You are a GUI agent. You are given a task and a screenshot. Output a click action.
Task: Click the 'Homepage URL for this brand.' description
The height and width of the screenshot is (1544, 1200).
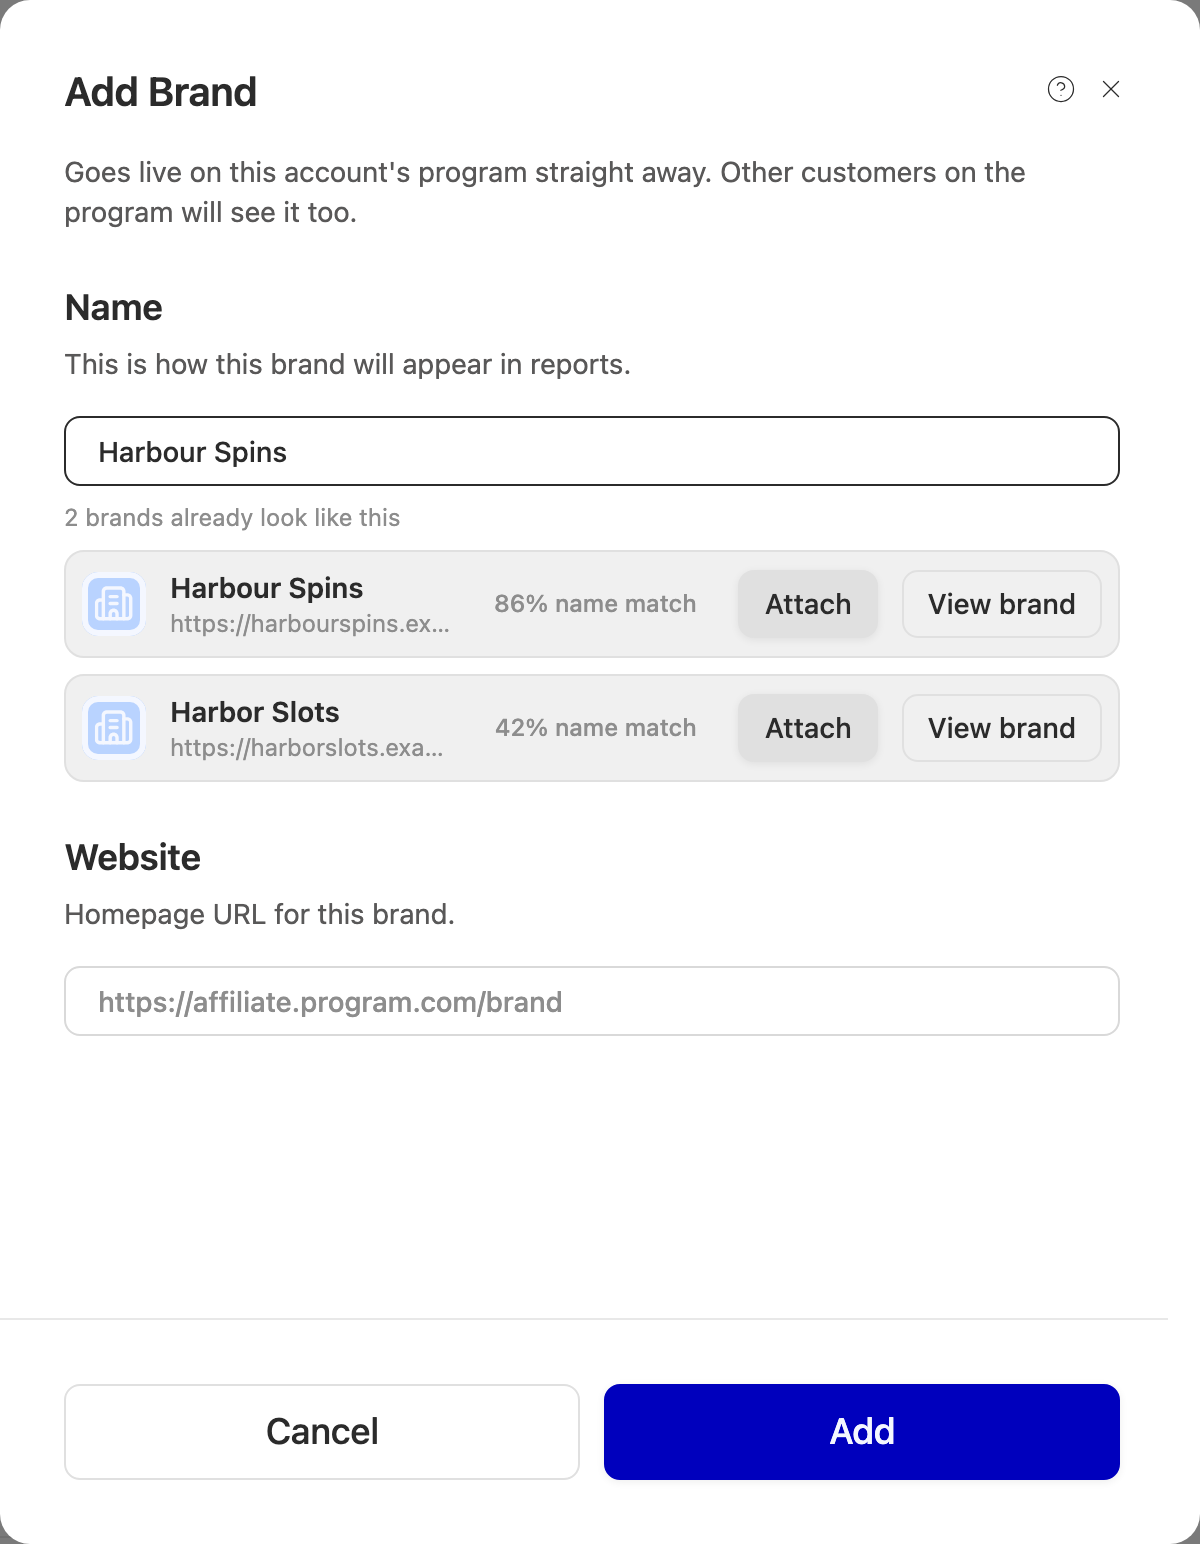coord(260,915)
